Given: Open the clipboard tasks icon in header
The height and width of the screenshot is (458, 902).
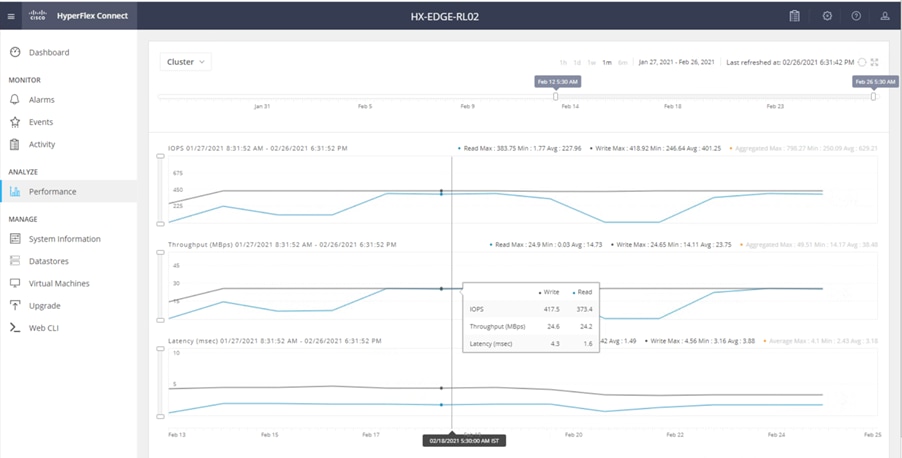Looking at the screenshot, I should (794, 16).
